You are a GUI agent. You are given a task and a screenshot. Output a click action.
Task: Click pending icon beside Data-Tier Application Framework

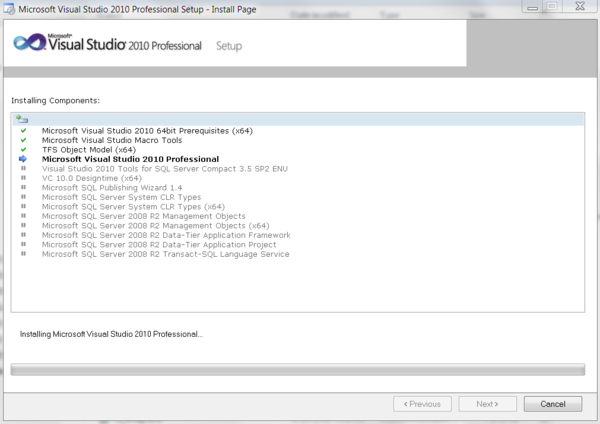click(x=23, y=235)
